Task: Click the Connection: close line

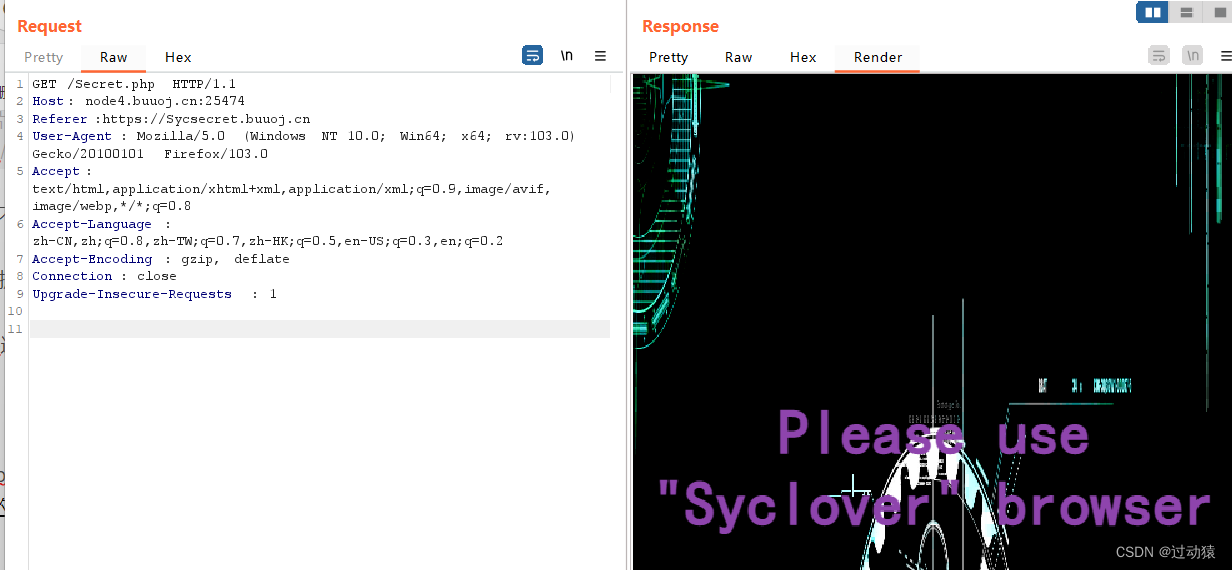Action: (104, 276)
